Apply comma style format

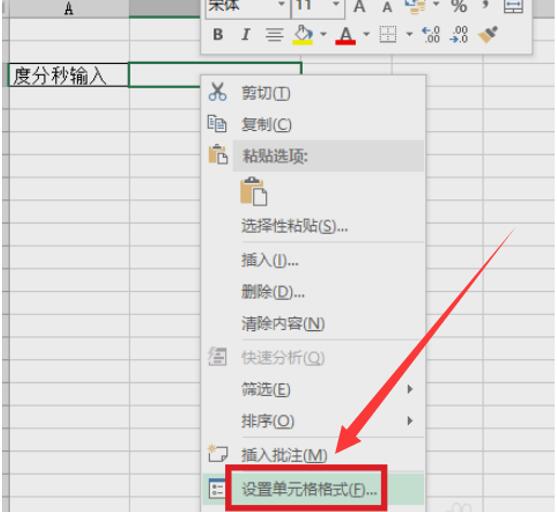coord(486,5)
